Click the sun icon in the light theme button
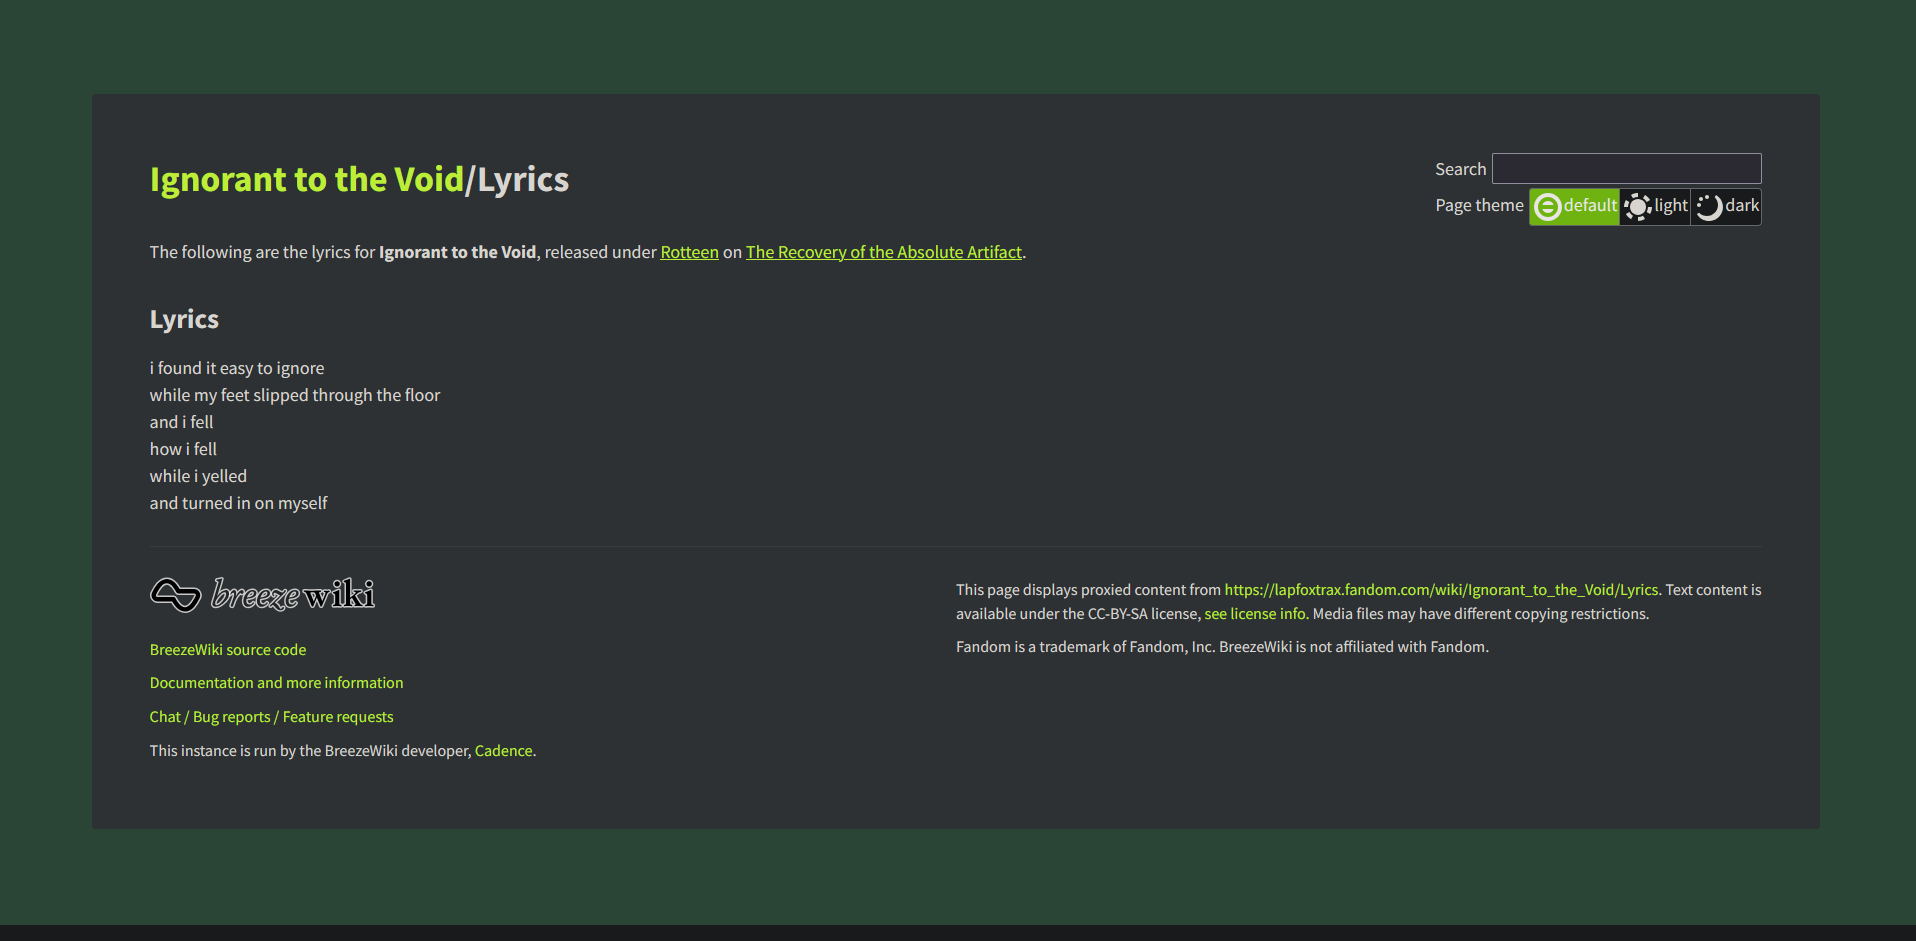This screenshot has height=941, width=1916. tap(1637, 207)
